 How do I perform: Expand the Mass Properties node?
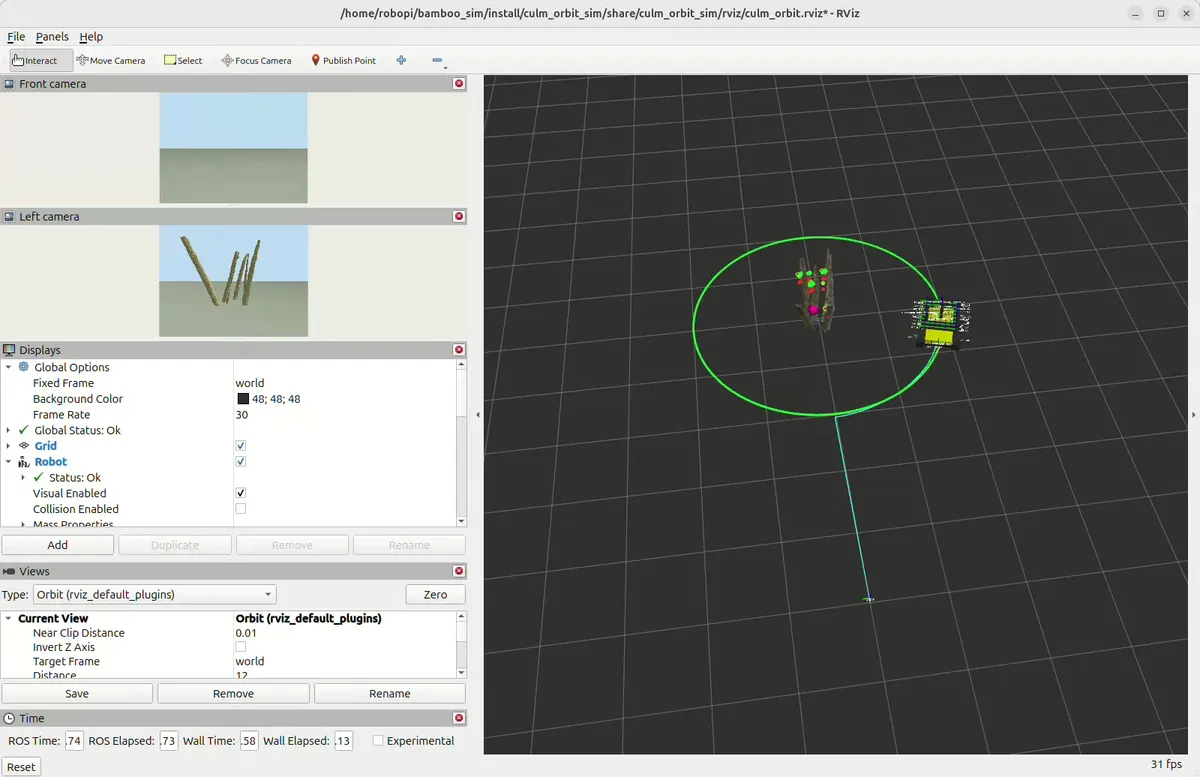tap(23, 524)
